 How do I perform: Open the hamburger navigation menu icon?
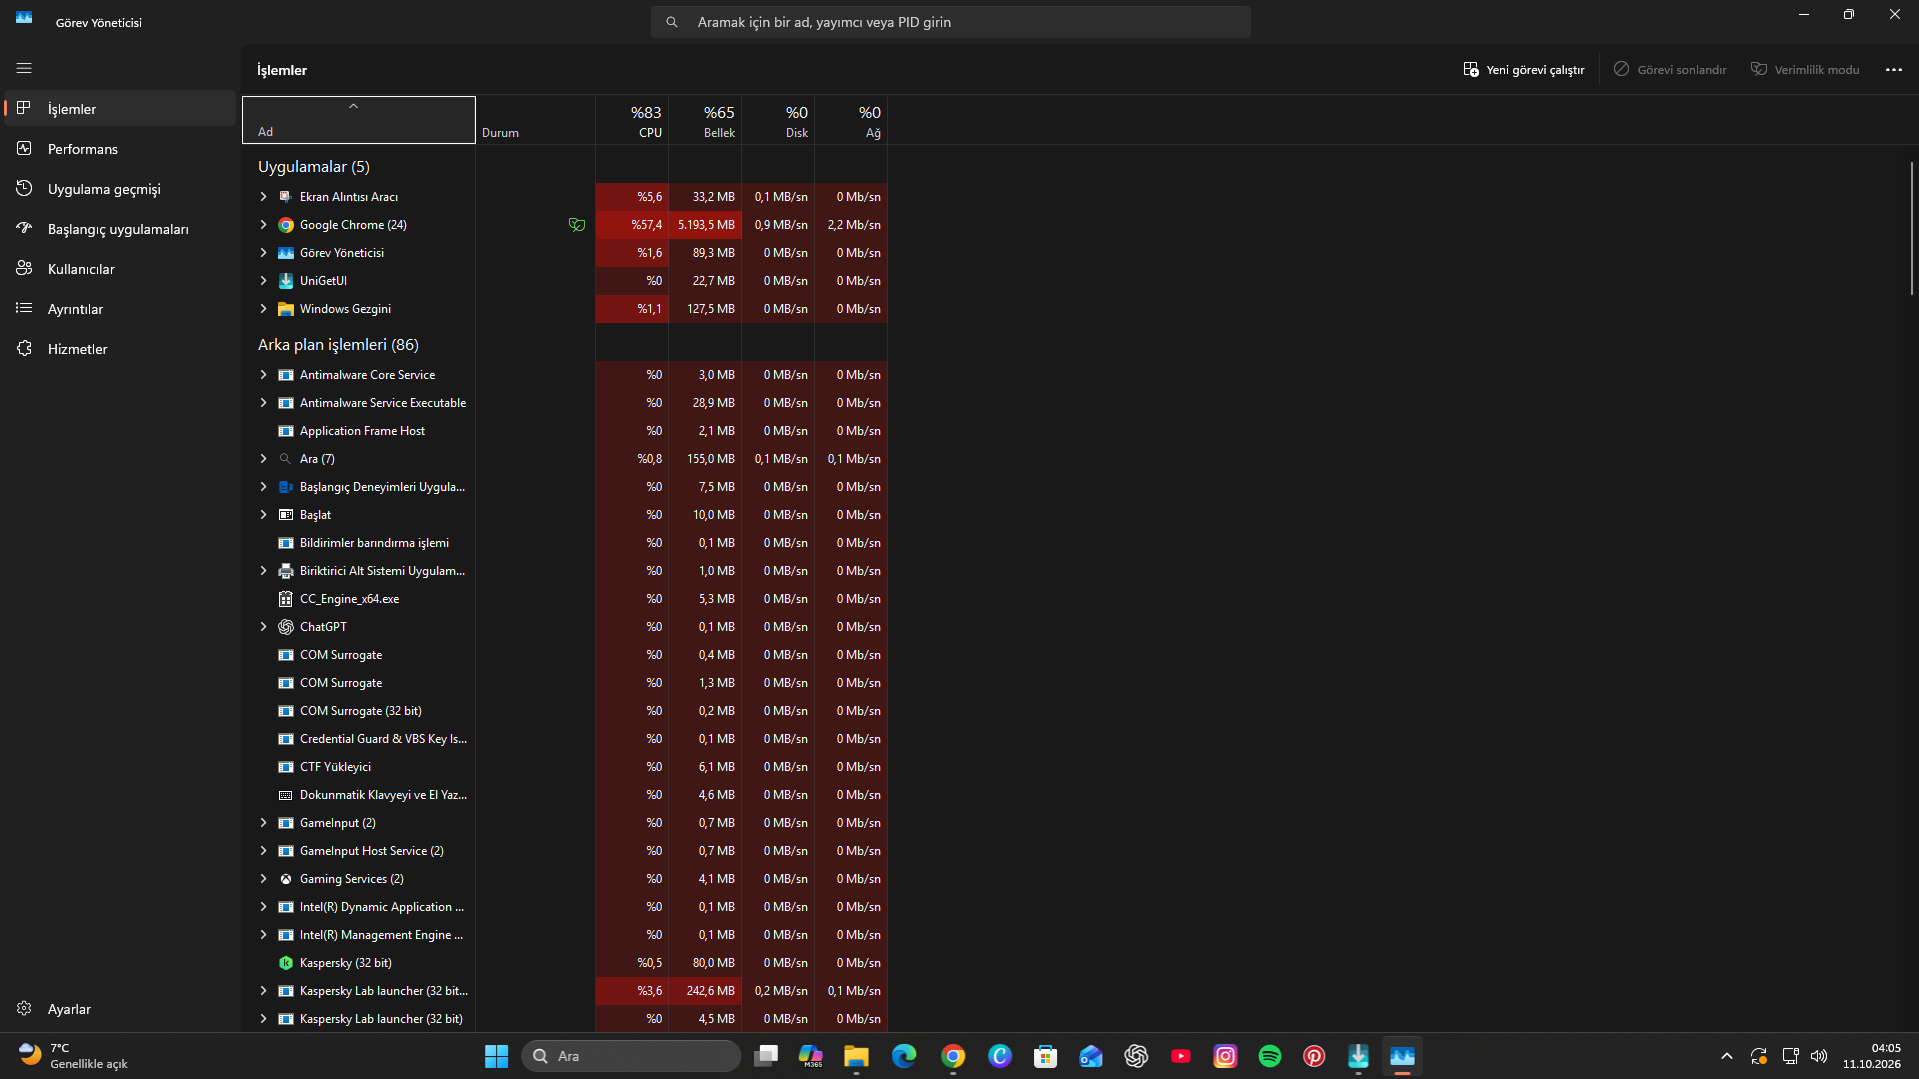(24, 68)
